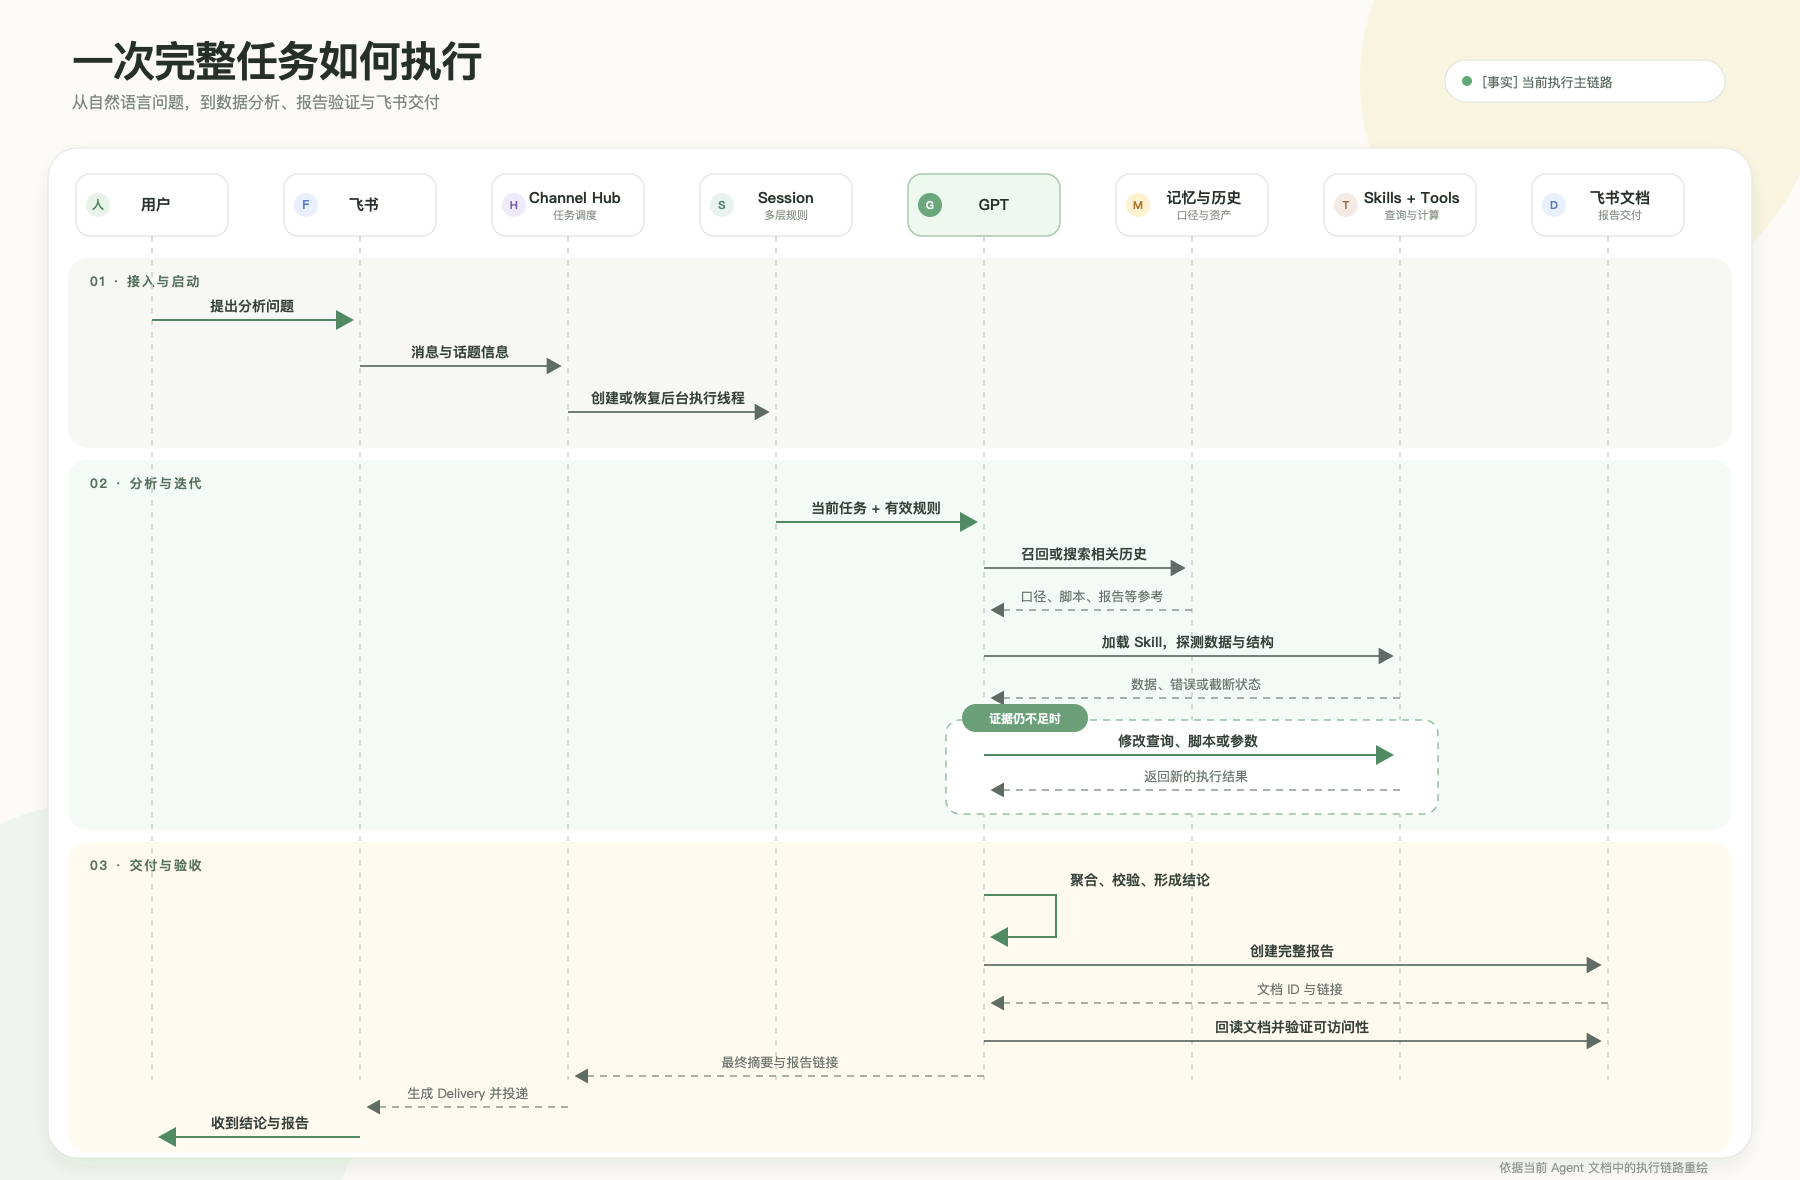1800x1180 pixels.
Task: Click the 口径、脚本、报告等参考 return label
Action: [x=1092, y=596]
